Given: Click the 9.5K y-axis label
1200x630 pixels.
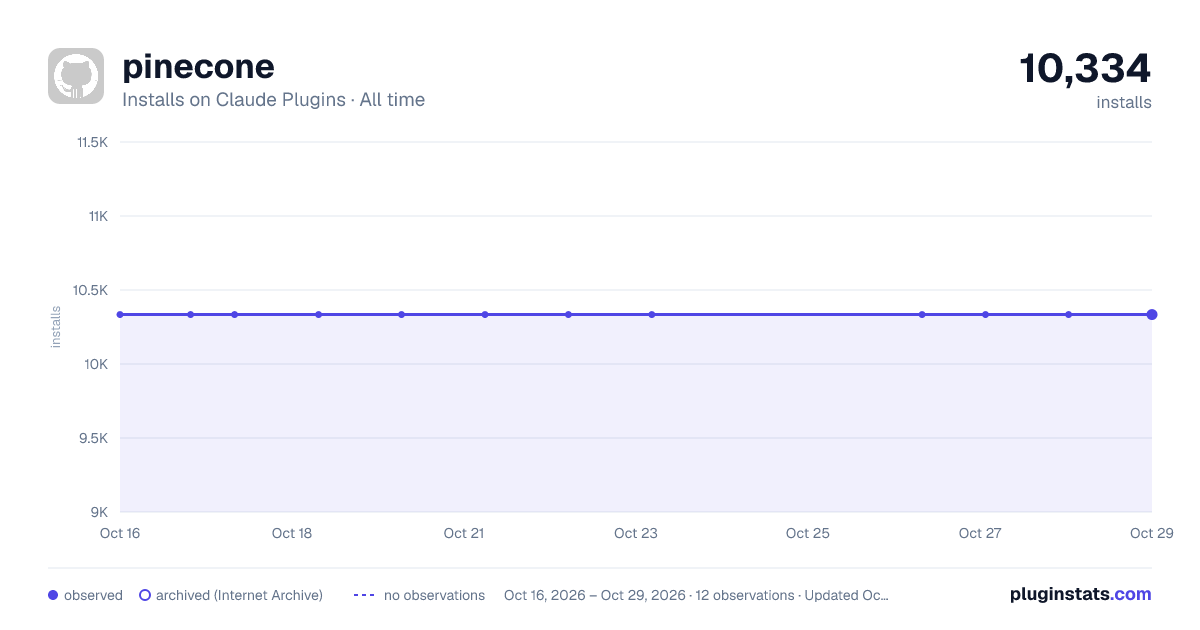Looking at the screenshot, I should click(x=93, y=438).
